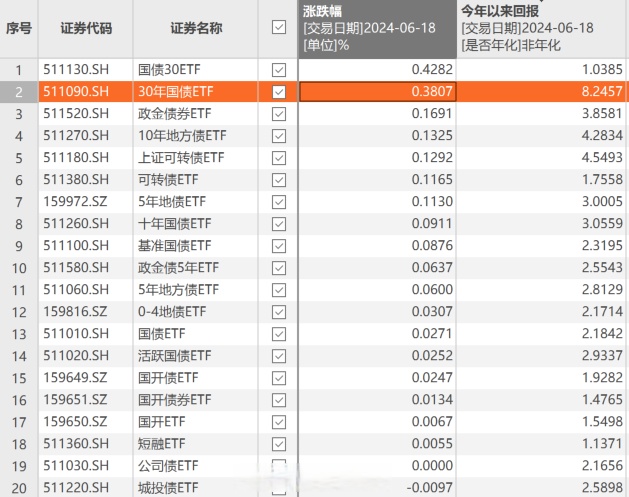Click 涨跌幅 value 0.0067
The image size is (629, 497).
(x=377, y=422)
